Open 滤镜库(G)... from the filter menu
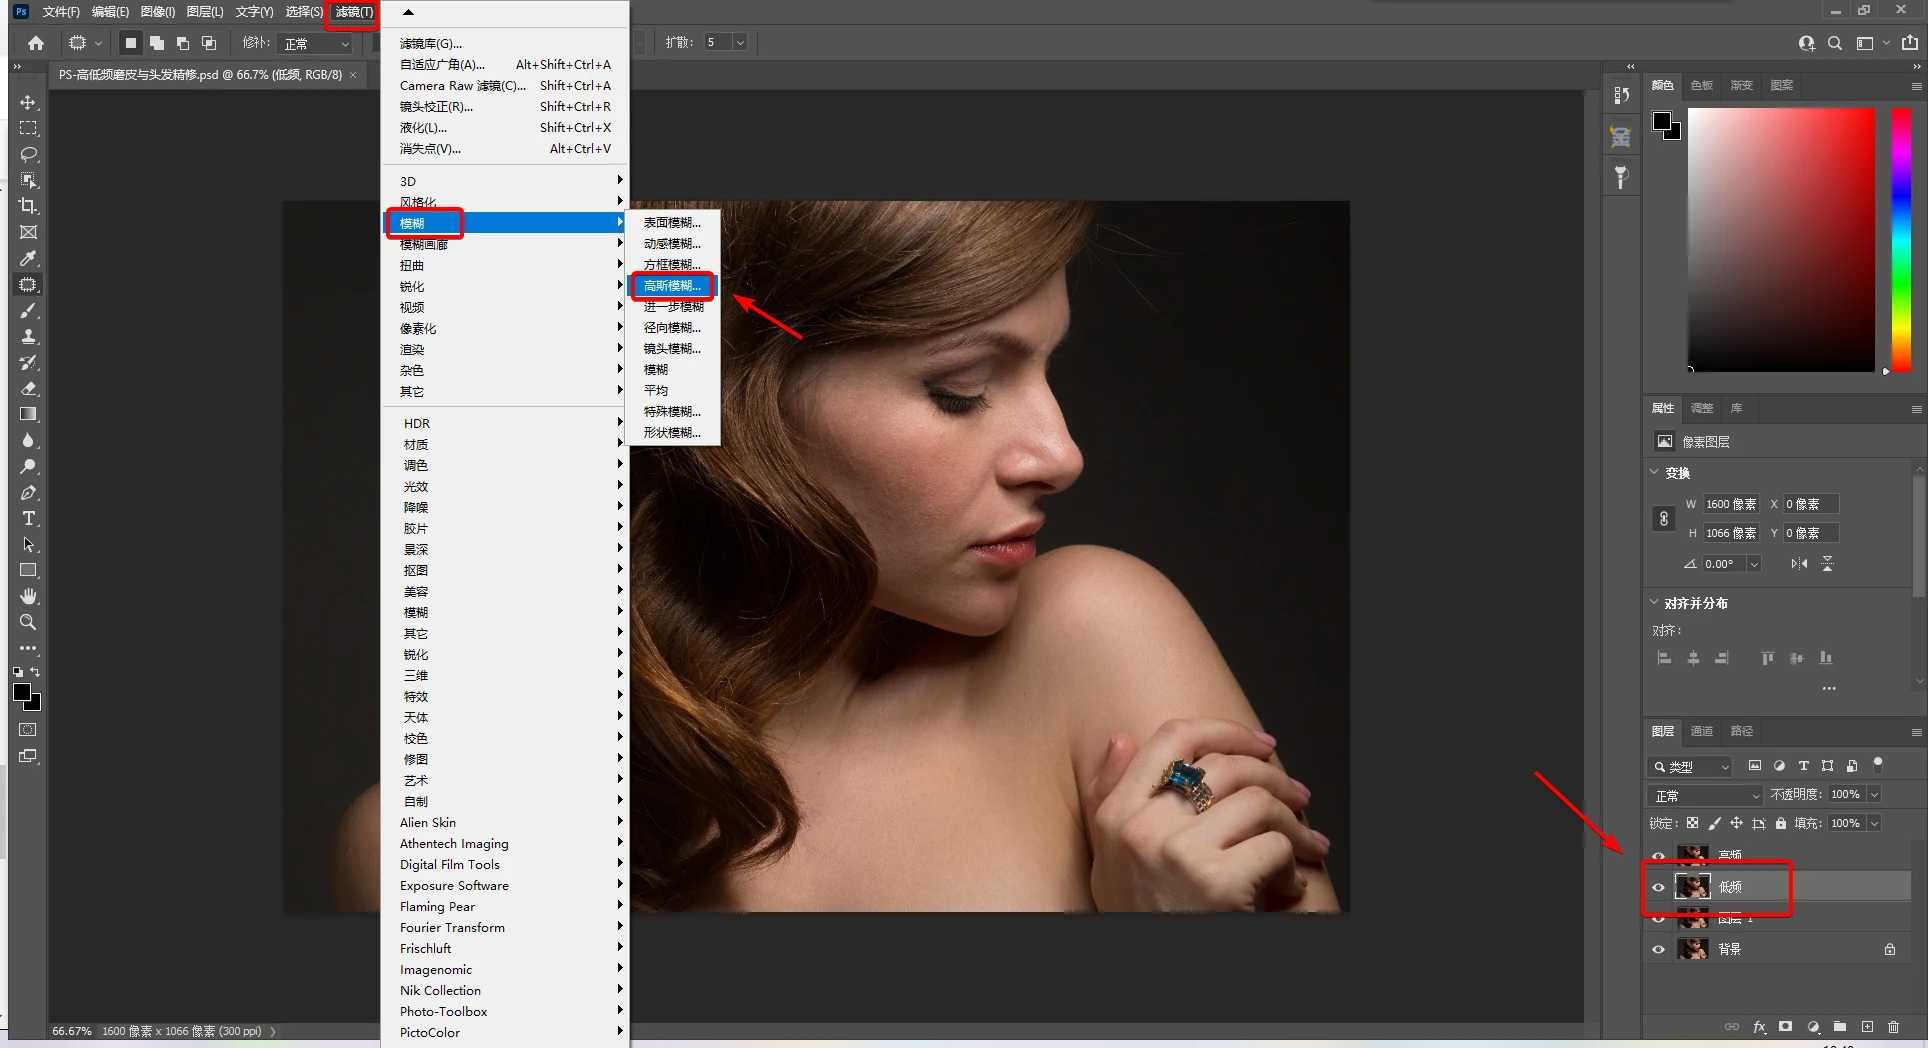The height and width of the screenshot is (1048, 1928). pos(431,44)
